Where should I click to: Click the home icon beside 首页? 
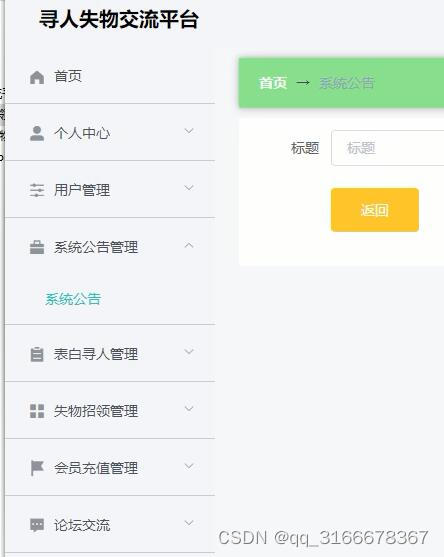37,77
